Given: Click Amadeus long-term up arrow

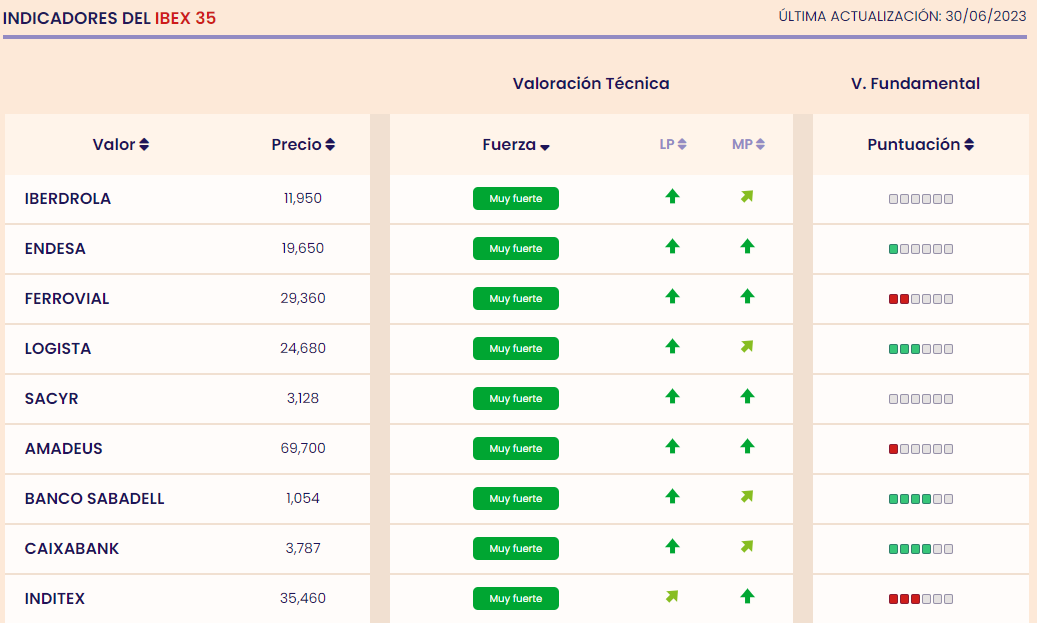Looking at the screenshot, I should click(x=672, y=447).
